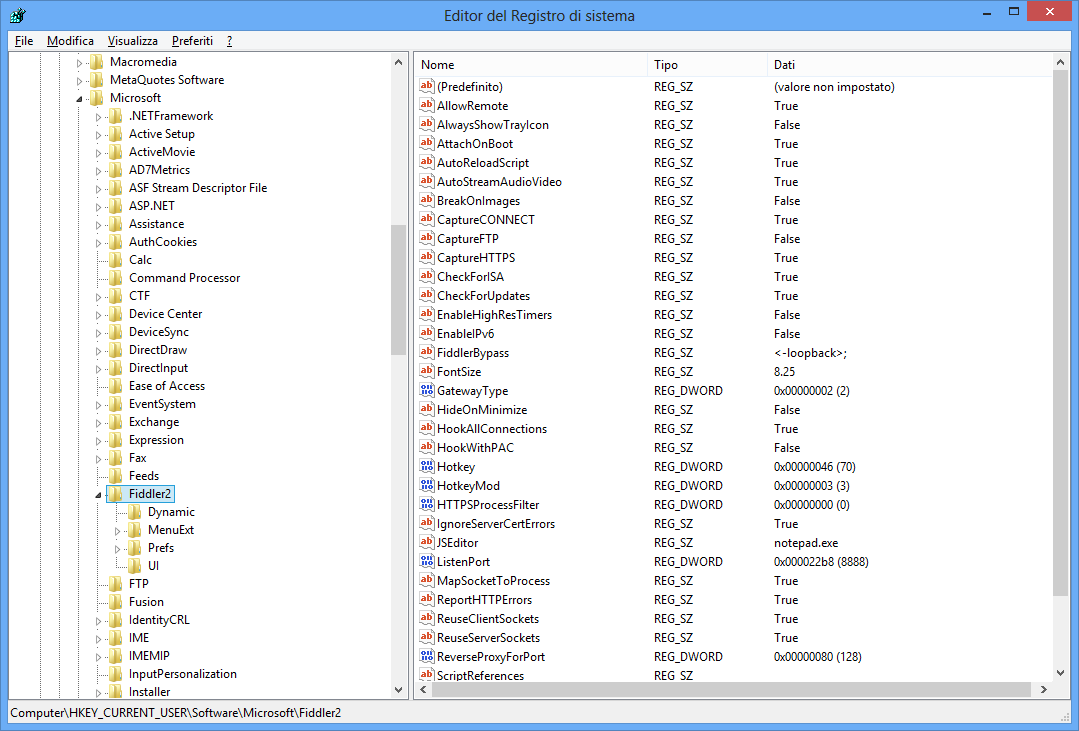Click the folder icon next to .NETFramework
Image resolution: width=1079 pixels, height=731 pixels.
[x=116, y=116]
